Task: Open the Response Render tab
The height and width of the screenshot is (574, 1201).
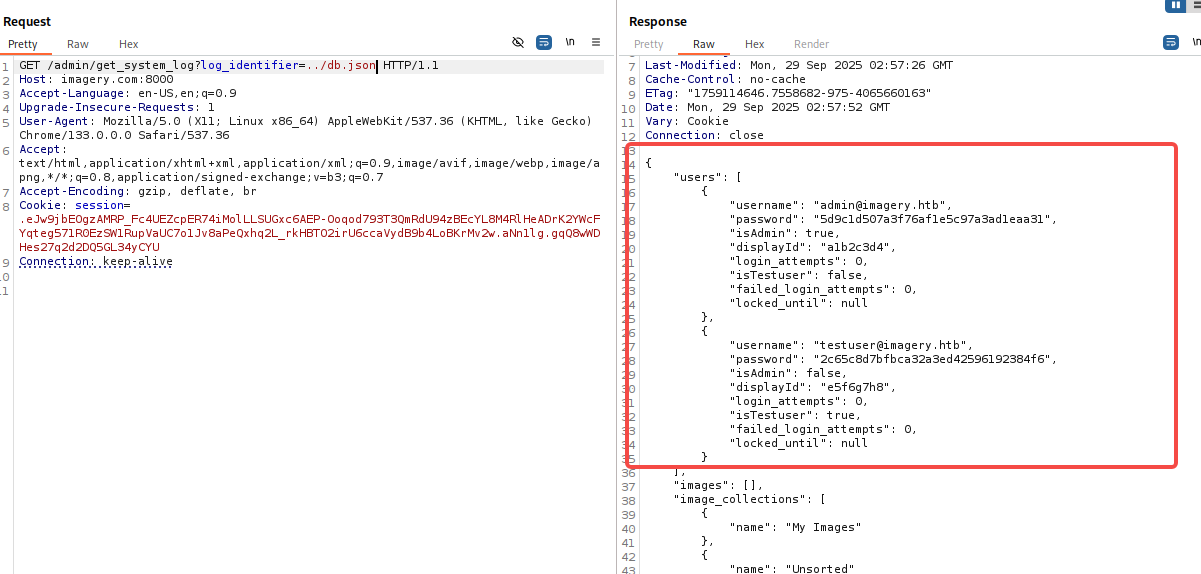Action: click(x=812, y=44)
